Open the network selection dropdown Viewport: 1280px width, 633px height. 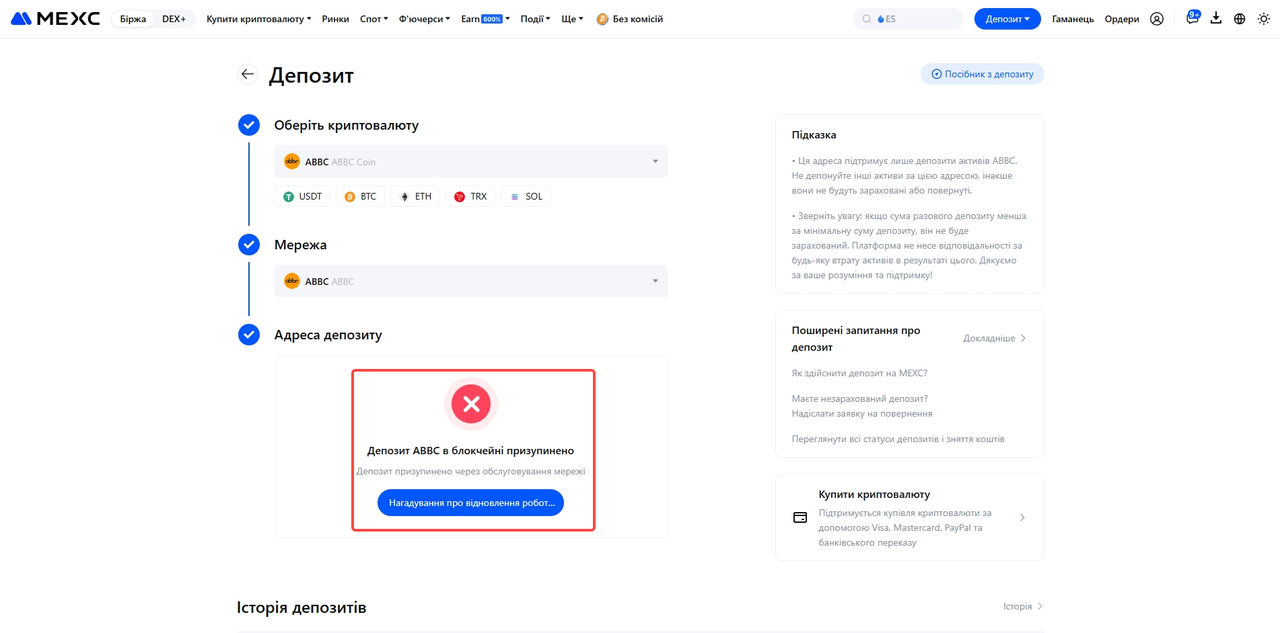click(x=471, y=281)
